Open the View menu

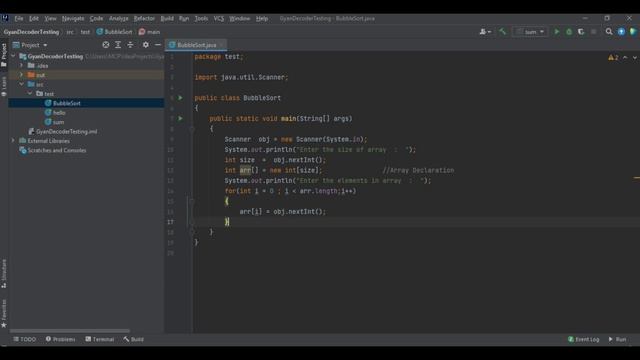click(x=50, y=18)
